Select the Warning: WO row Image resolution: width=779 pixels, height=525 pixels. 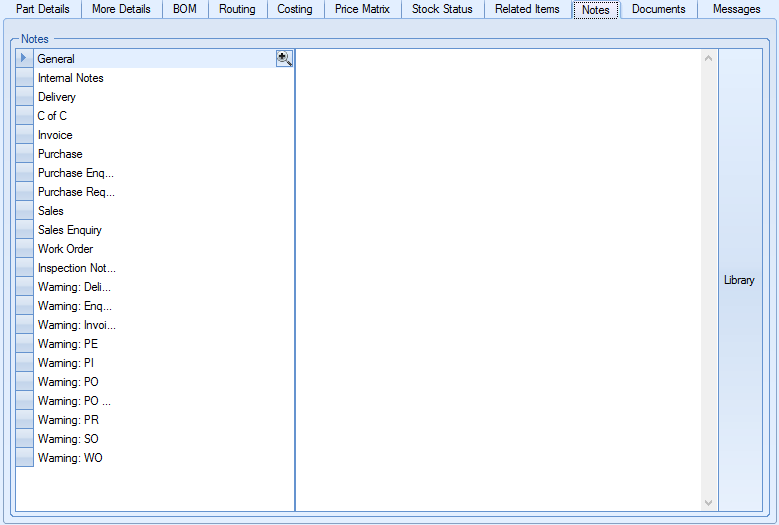(x=70, y=458)
